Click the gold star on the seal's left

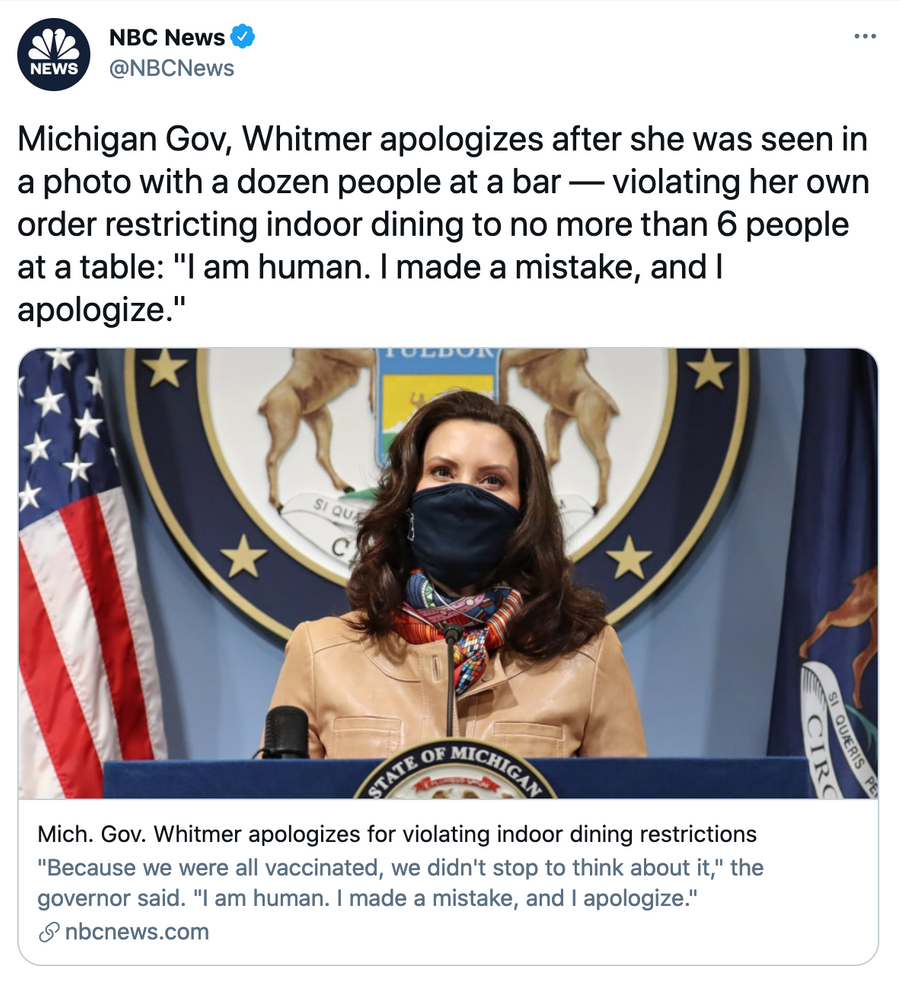(243, 555)
